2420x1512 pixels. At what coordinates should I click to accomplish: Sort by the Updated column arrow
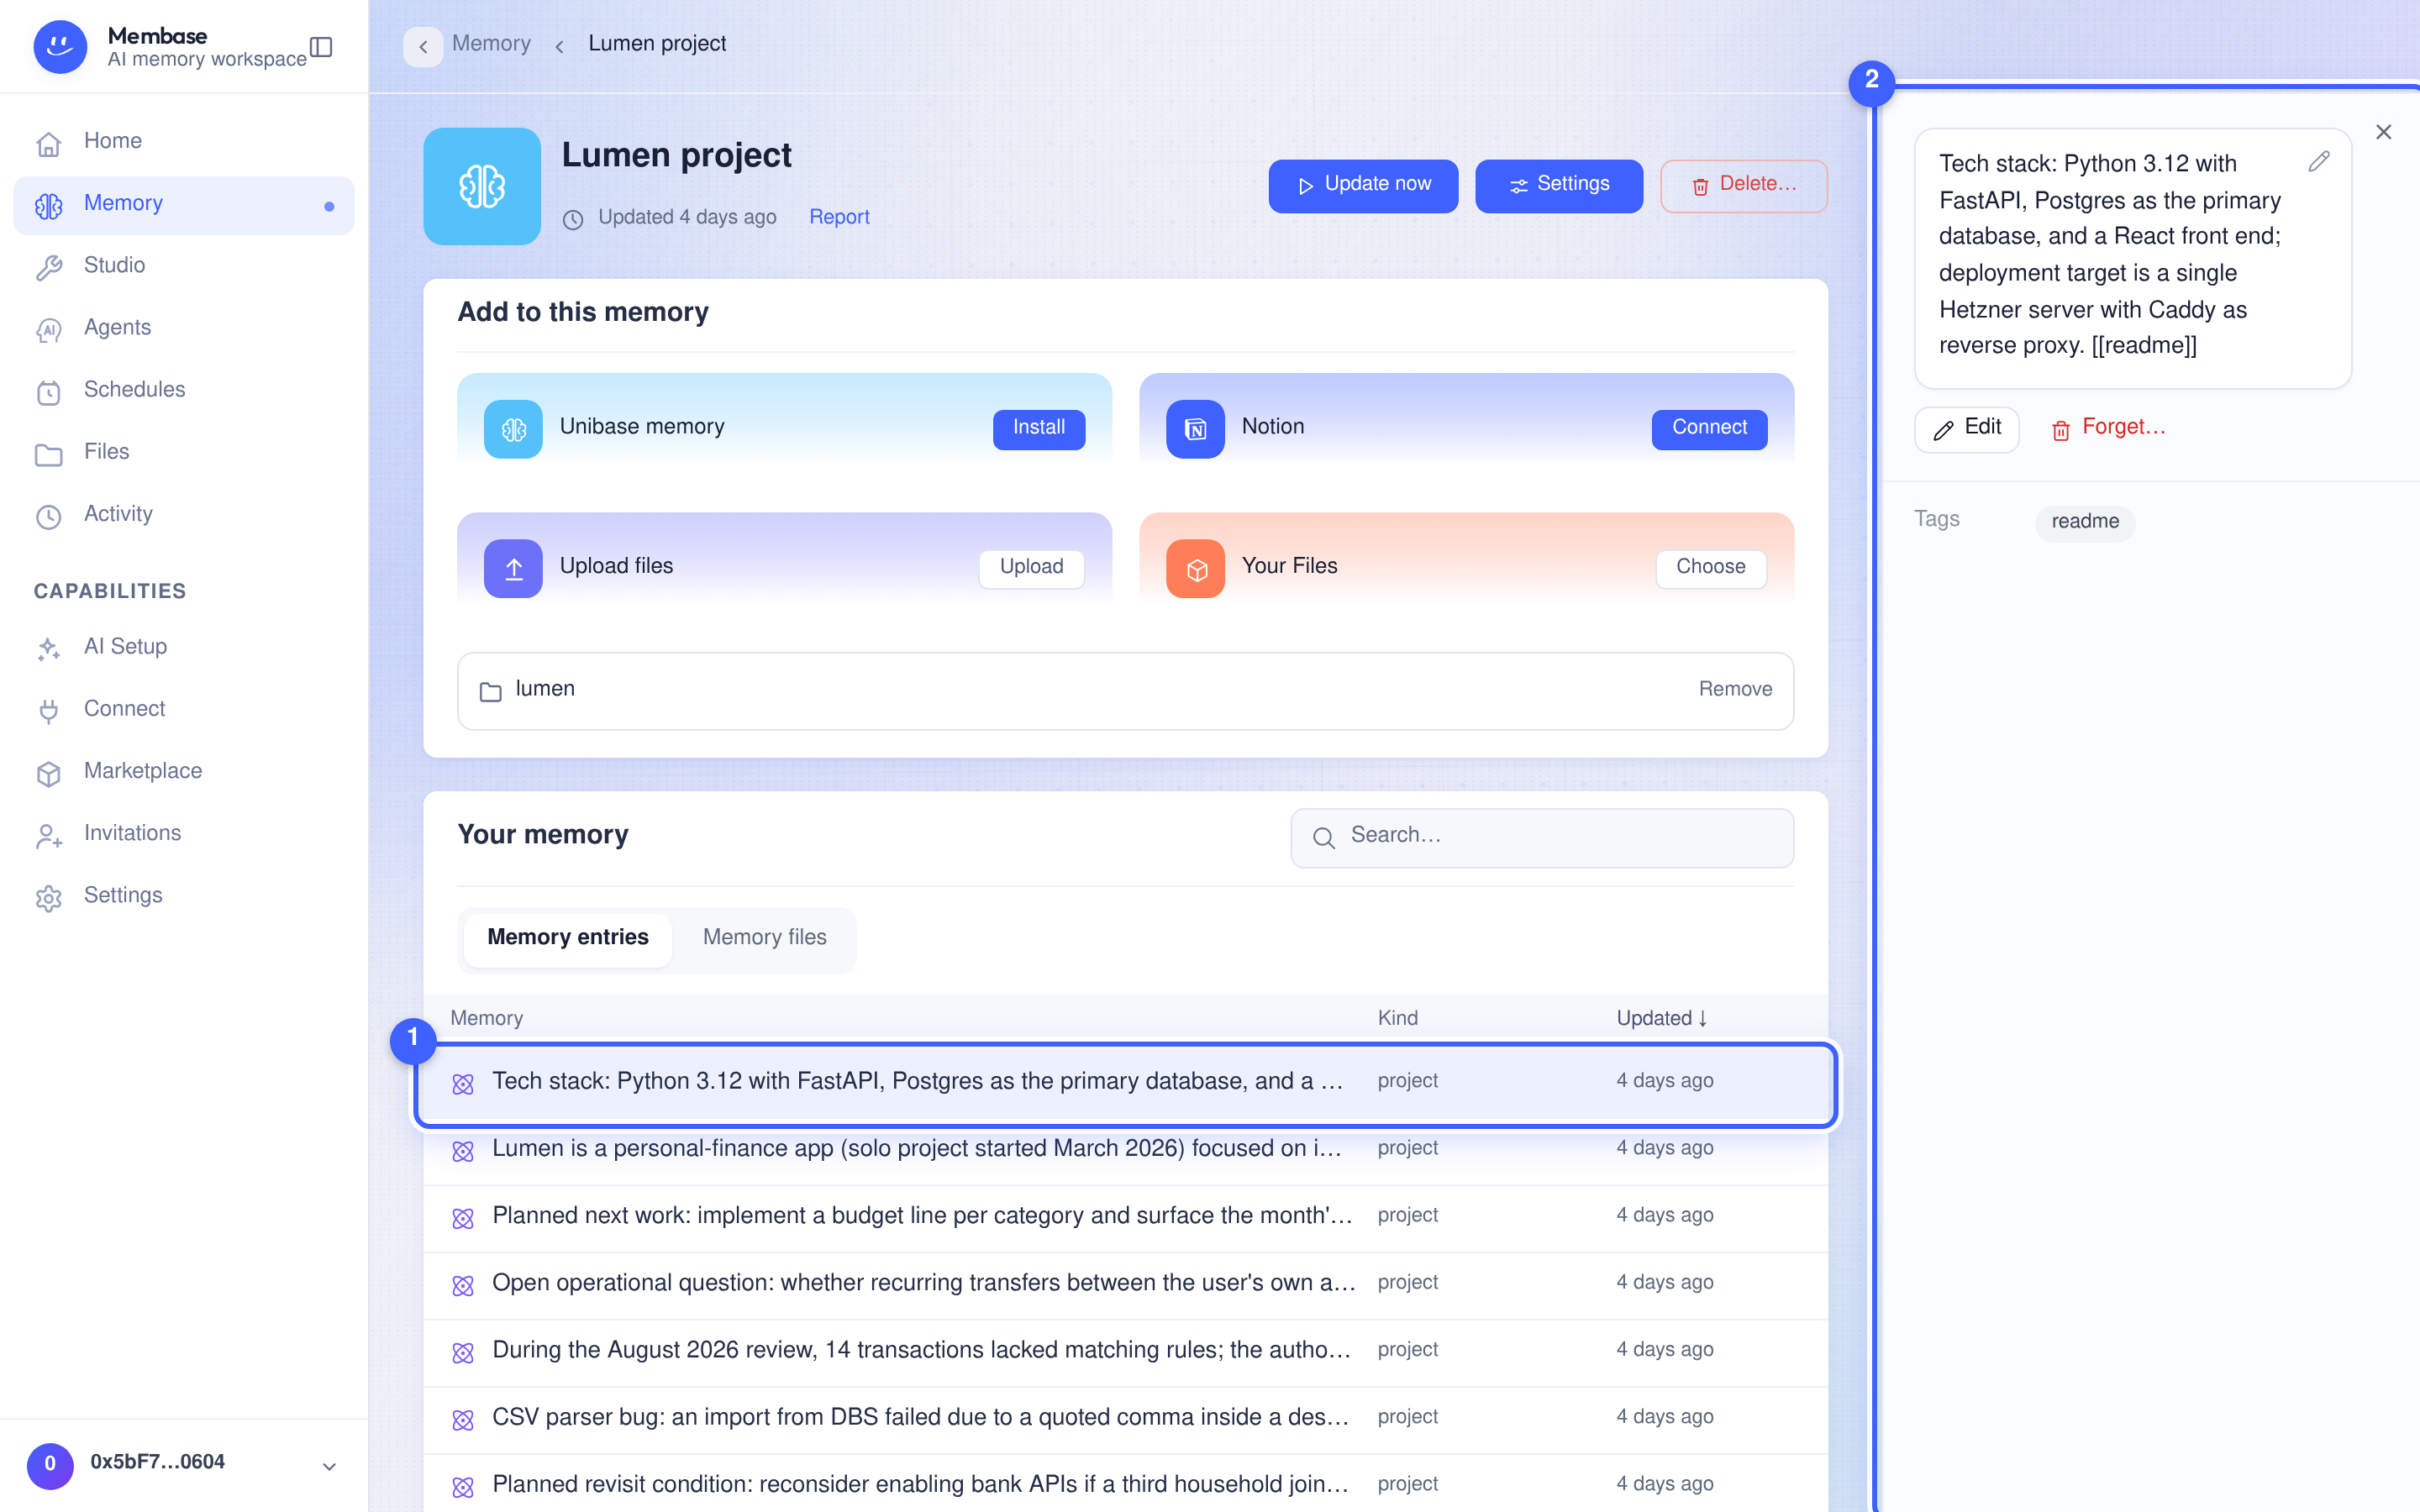[1702, 1018]
